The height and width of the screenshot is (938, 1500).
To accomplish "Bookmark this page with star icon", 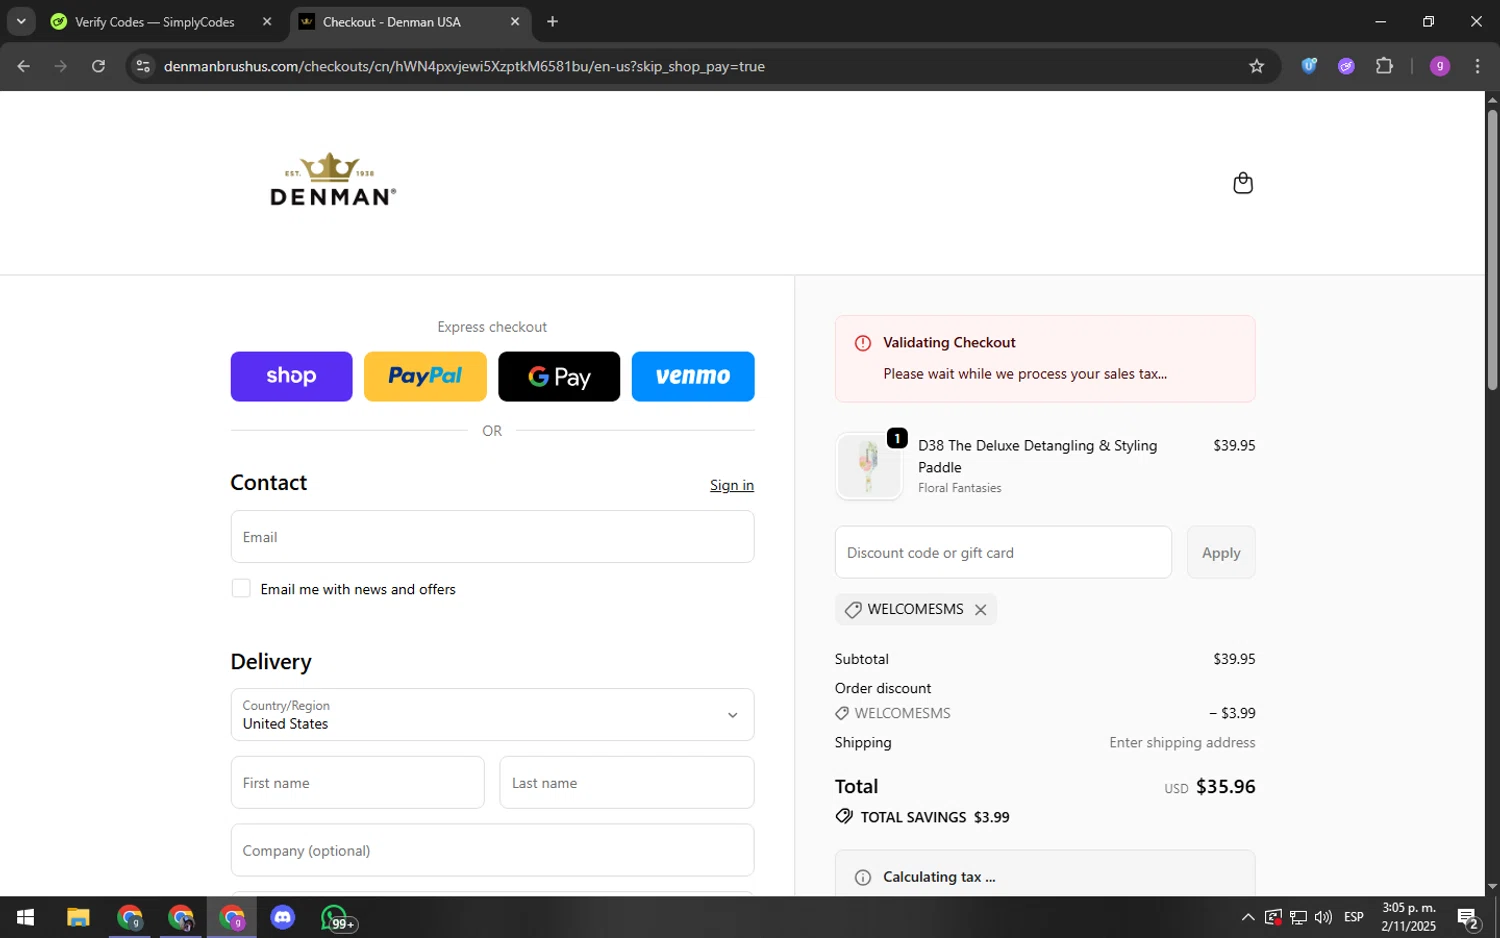I will [1256, 66].
